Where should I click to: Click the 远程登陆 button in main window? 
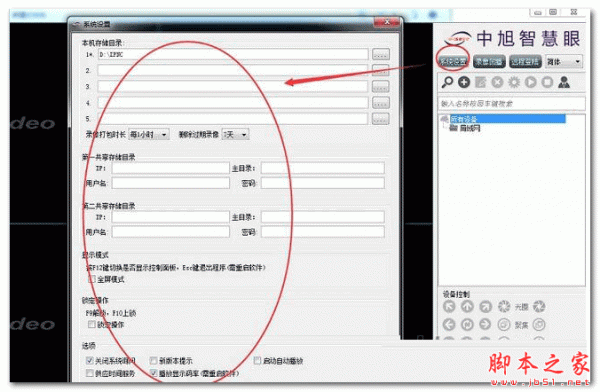pos(525,61)
